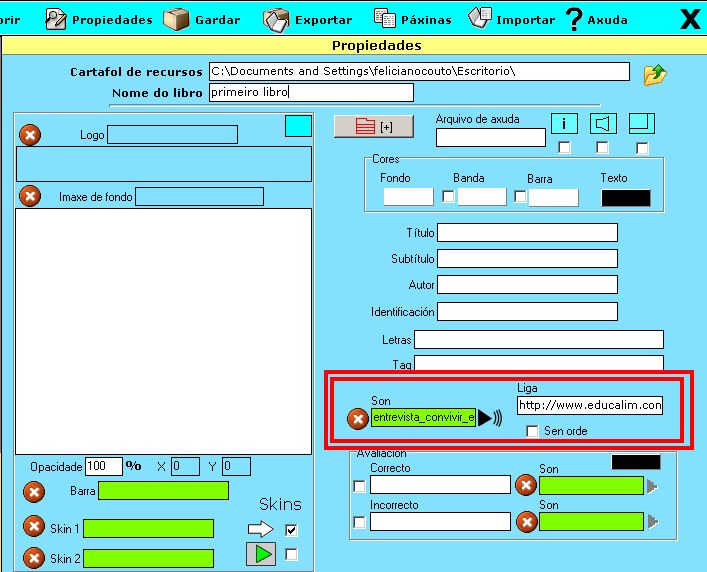
Task: Click the Título input field
Action: coord(527,233)
